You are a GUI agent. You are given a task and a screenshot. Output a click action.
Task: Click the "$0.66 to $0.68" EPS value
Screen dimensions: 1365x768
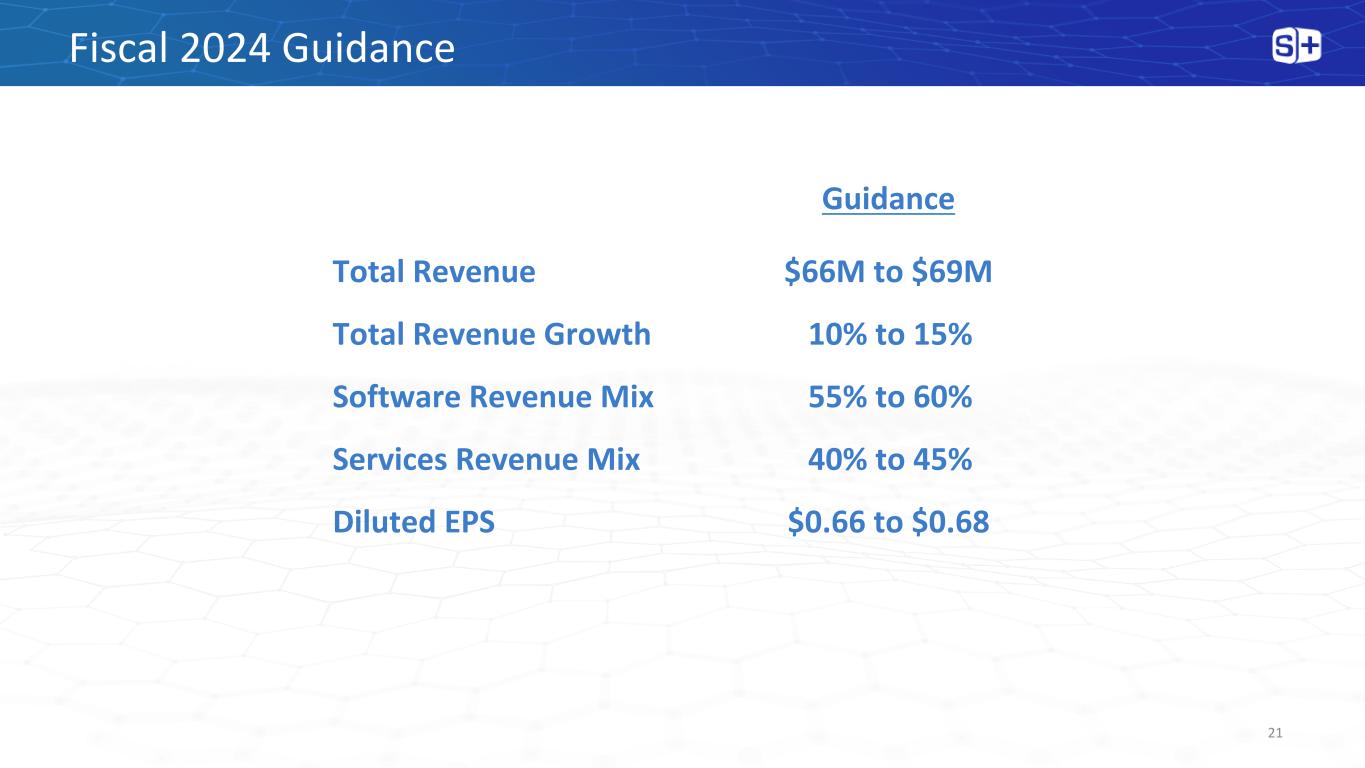888,521
